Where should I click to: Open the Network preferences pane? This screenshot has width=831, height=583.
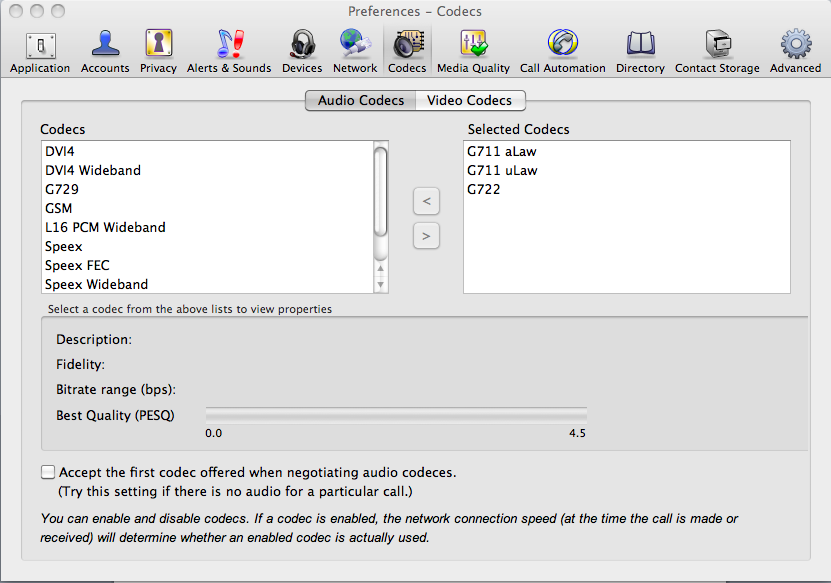point(355,52)
